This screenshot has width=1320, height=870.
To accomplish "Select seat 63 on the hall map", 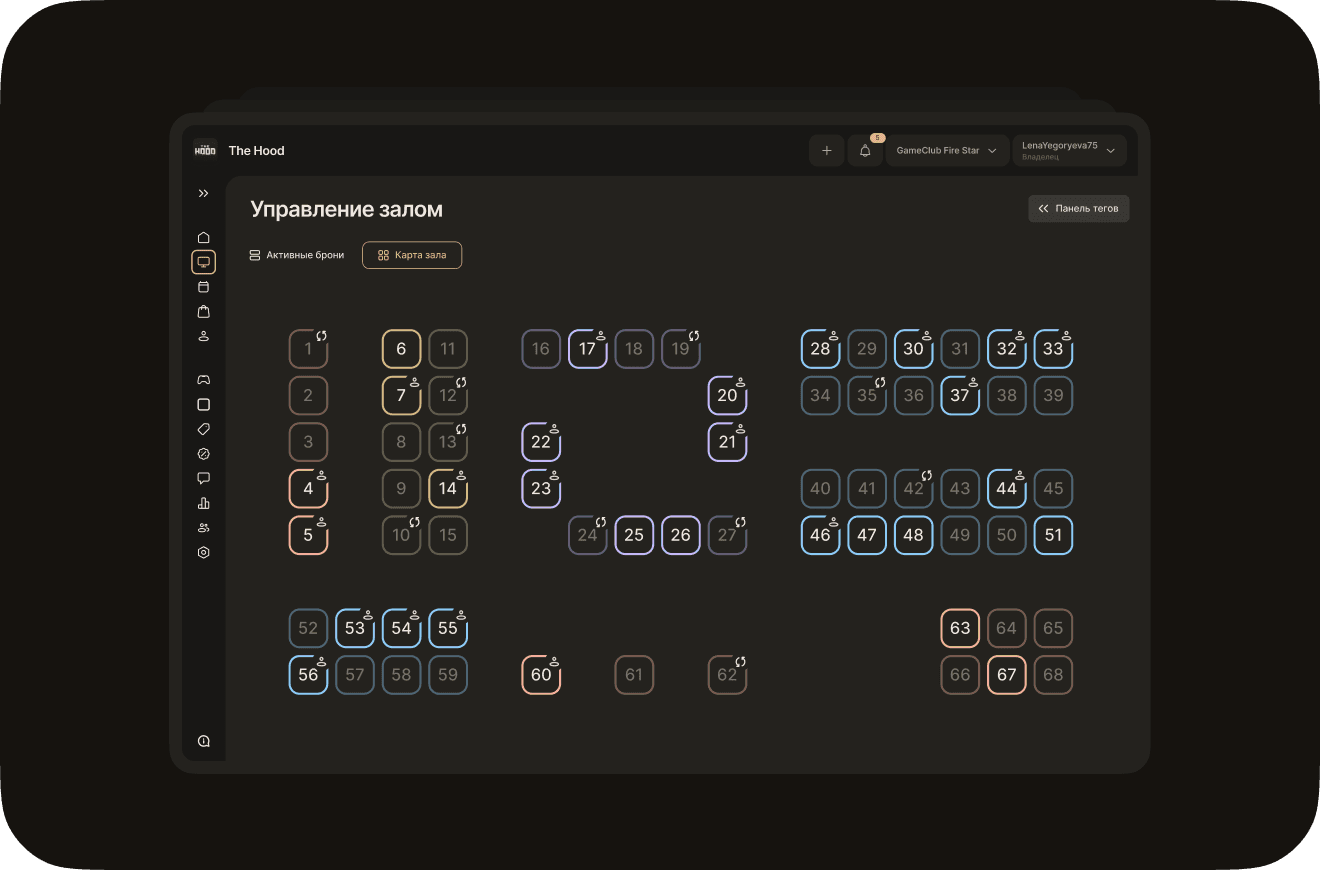I will (960, 628).
